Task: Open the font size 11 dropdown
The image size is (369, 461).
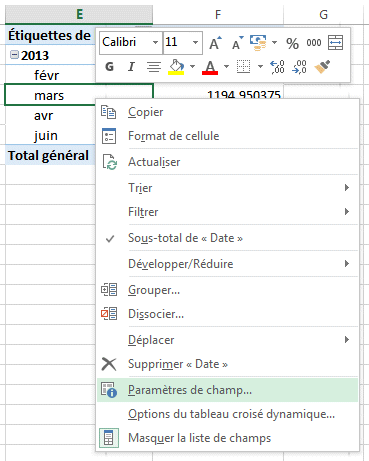Action: coord(195,42)
